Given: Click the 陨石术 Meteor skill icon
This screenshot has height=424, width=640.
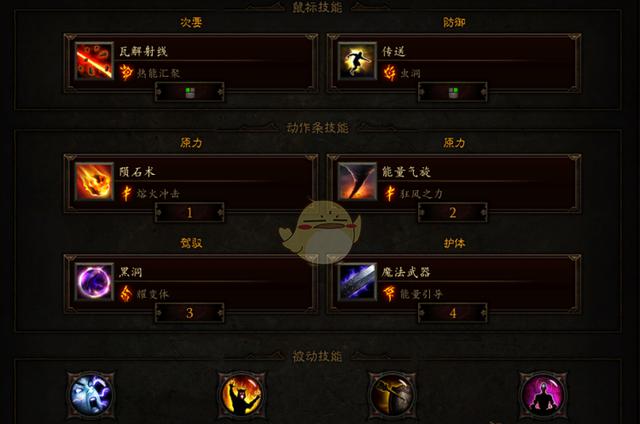Looking at the screenshot, I should (94, 182).
